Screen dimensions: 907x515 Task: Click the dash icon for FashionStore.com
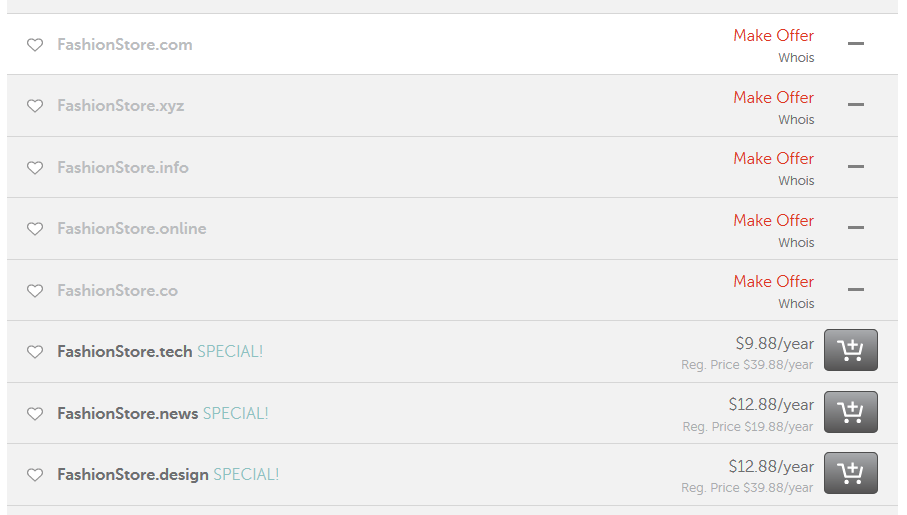click(856, 43)
